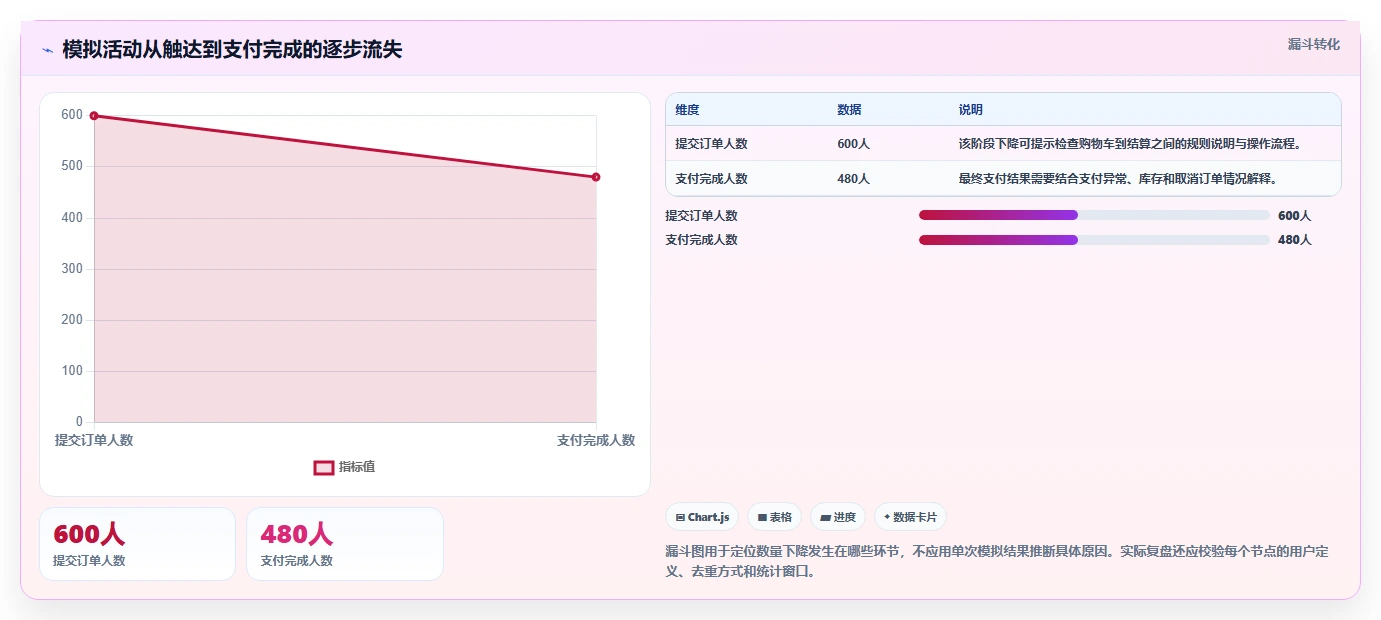1381x620 pixels.
Task: Click the lightning icon beside the title
Action: point(47,50)
